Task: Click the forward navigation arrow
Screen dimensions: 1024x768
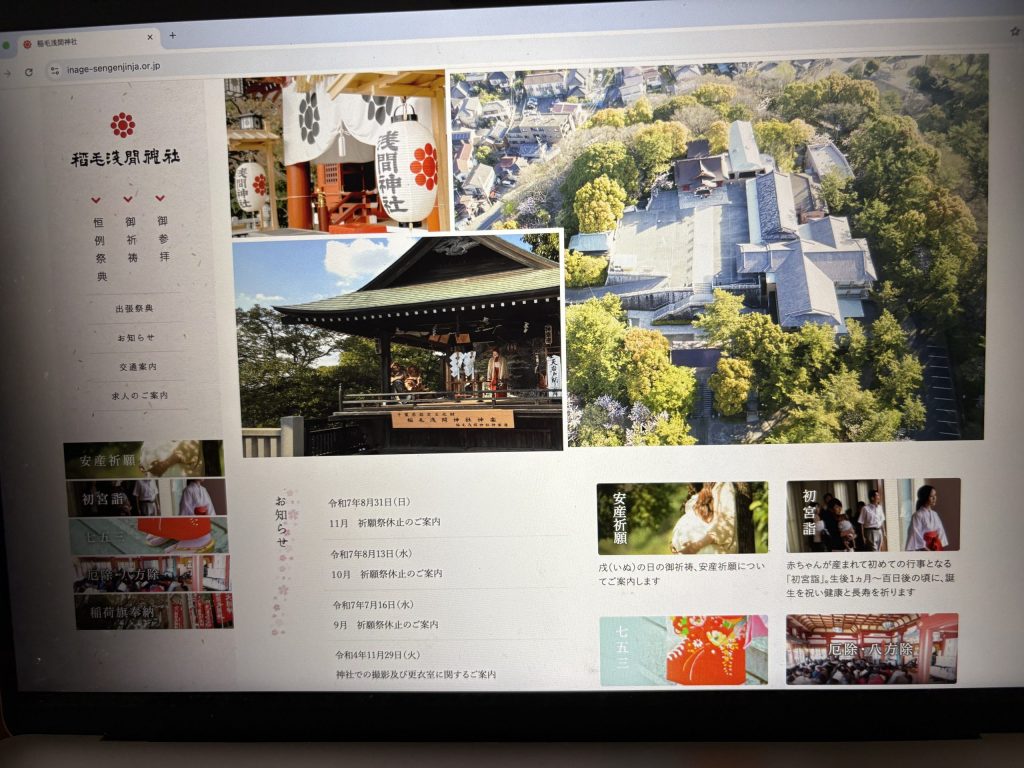Action: (x=7, y=73)
